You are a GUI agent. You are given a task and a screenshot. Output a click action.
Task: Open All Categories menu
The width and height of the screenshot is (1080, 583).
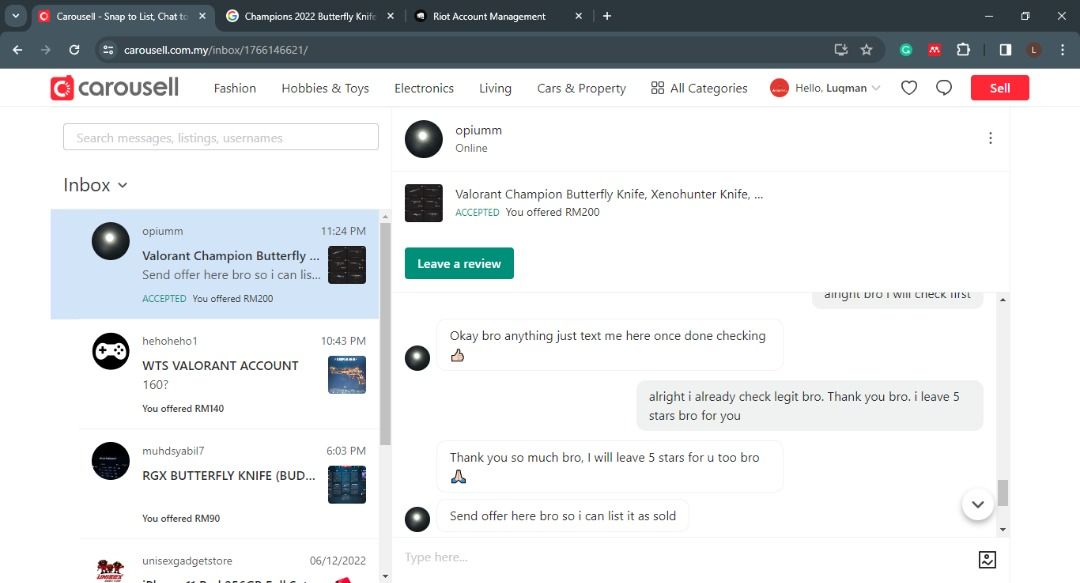pos(699,88)
